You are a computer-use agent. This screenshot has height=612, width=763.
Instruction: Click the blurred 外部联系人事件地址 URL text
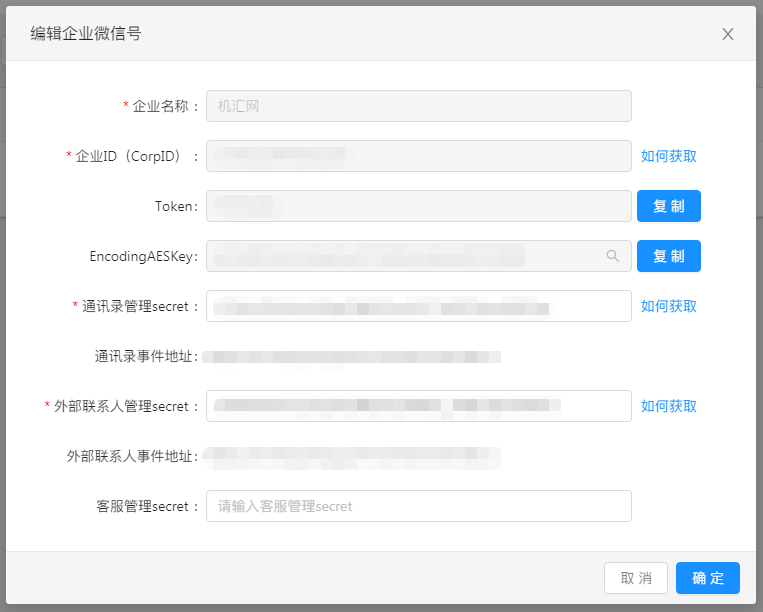click(351, 457)
